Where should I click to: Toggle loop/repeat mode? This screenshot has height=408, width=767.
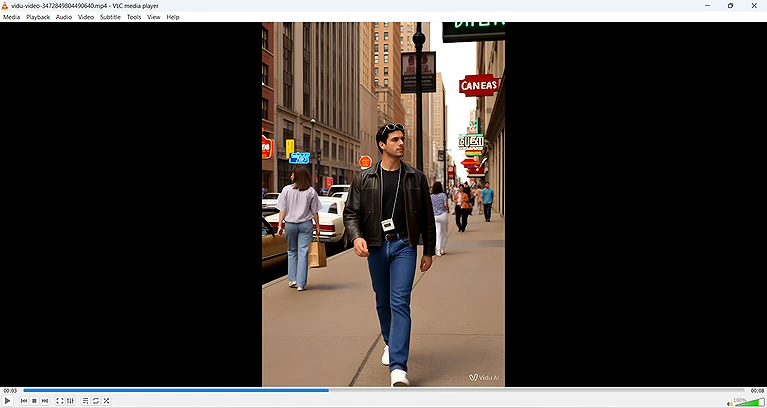pyautogui.click(x=96, y=401)
